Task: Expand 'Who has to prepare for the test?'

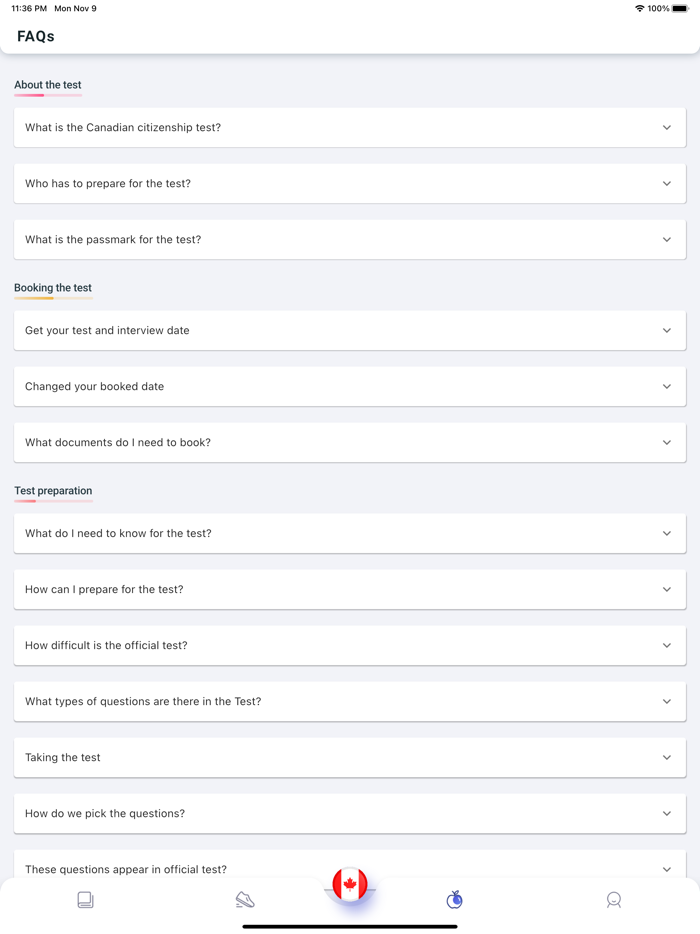Action: [350, 183]
